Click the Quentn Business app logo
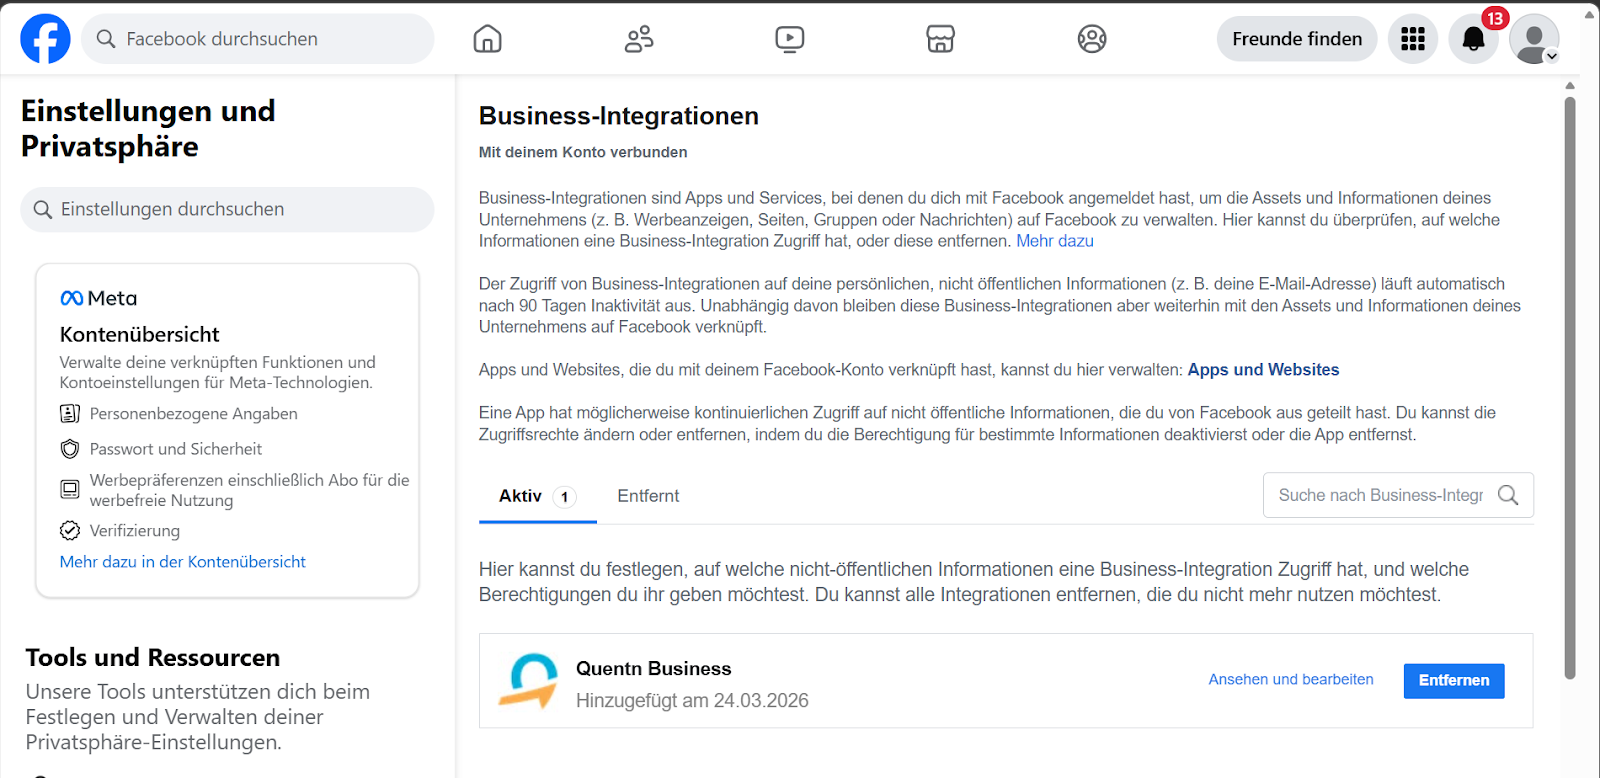The width and height of the screenshot is (1600, 778). (528, 681)
